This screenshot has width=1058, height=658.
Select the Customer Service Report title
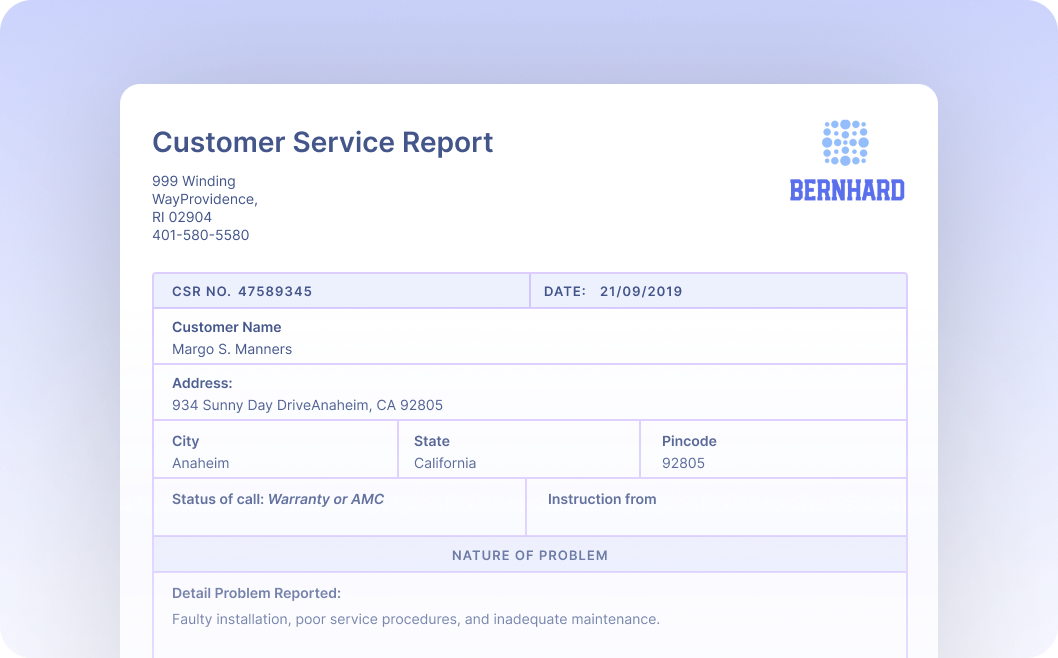(322, 142)
